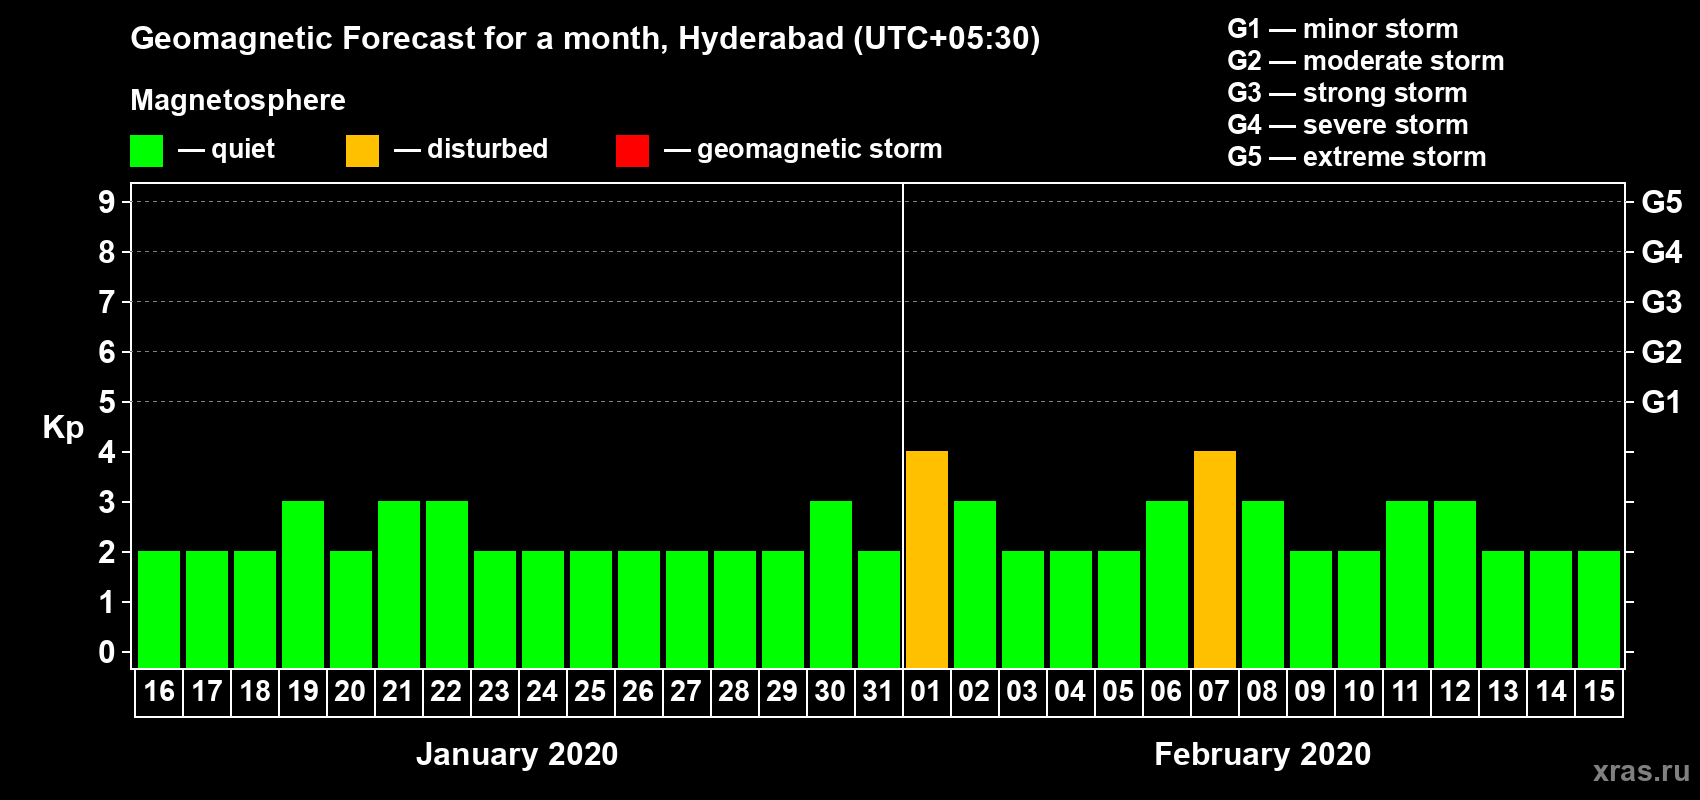Click the green bar above January 21
This screenshot has height=800, width=1700.
coord(399,585)
